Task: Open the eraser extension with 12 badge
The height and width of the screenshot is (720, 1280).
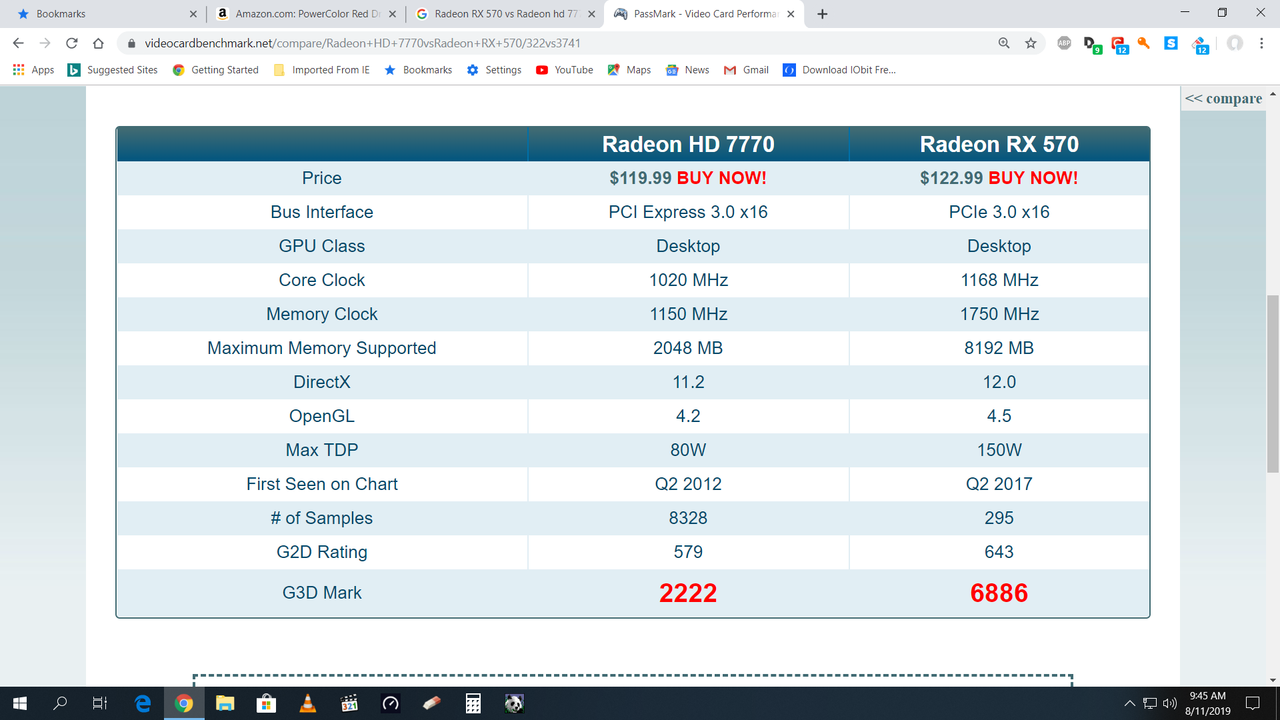Action: pyautogui.click(x=1199, y=44)
